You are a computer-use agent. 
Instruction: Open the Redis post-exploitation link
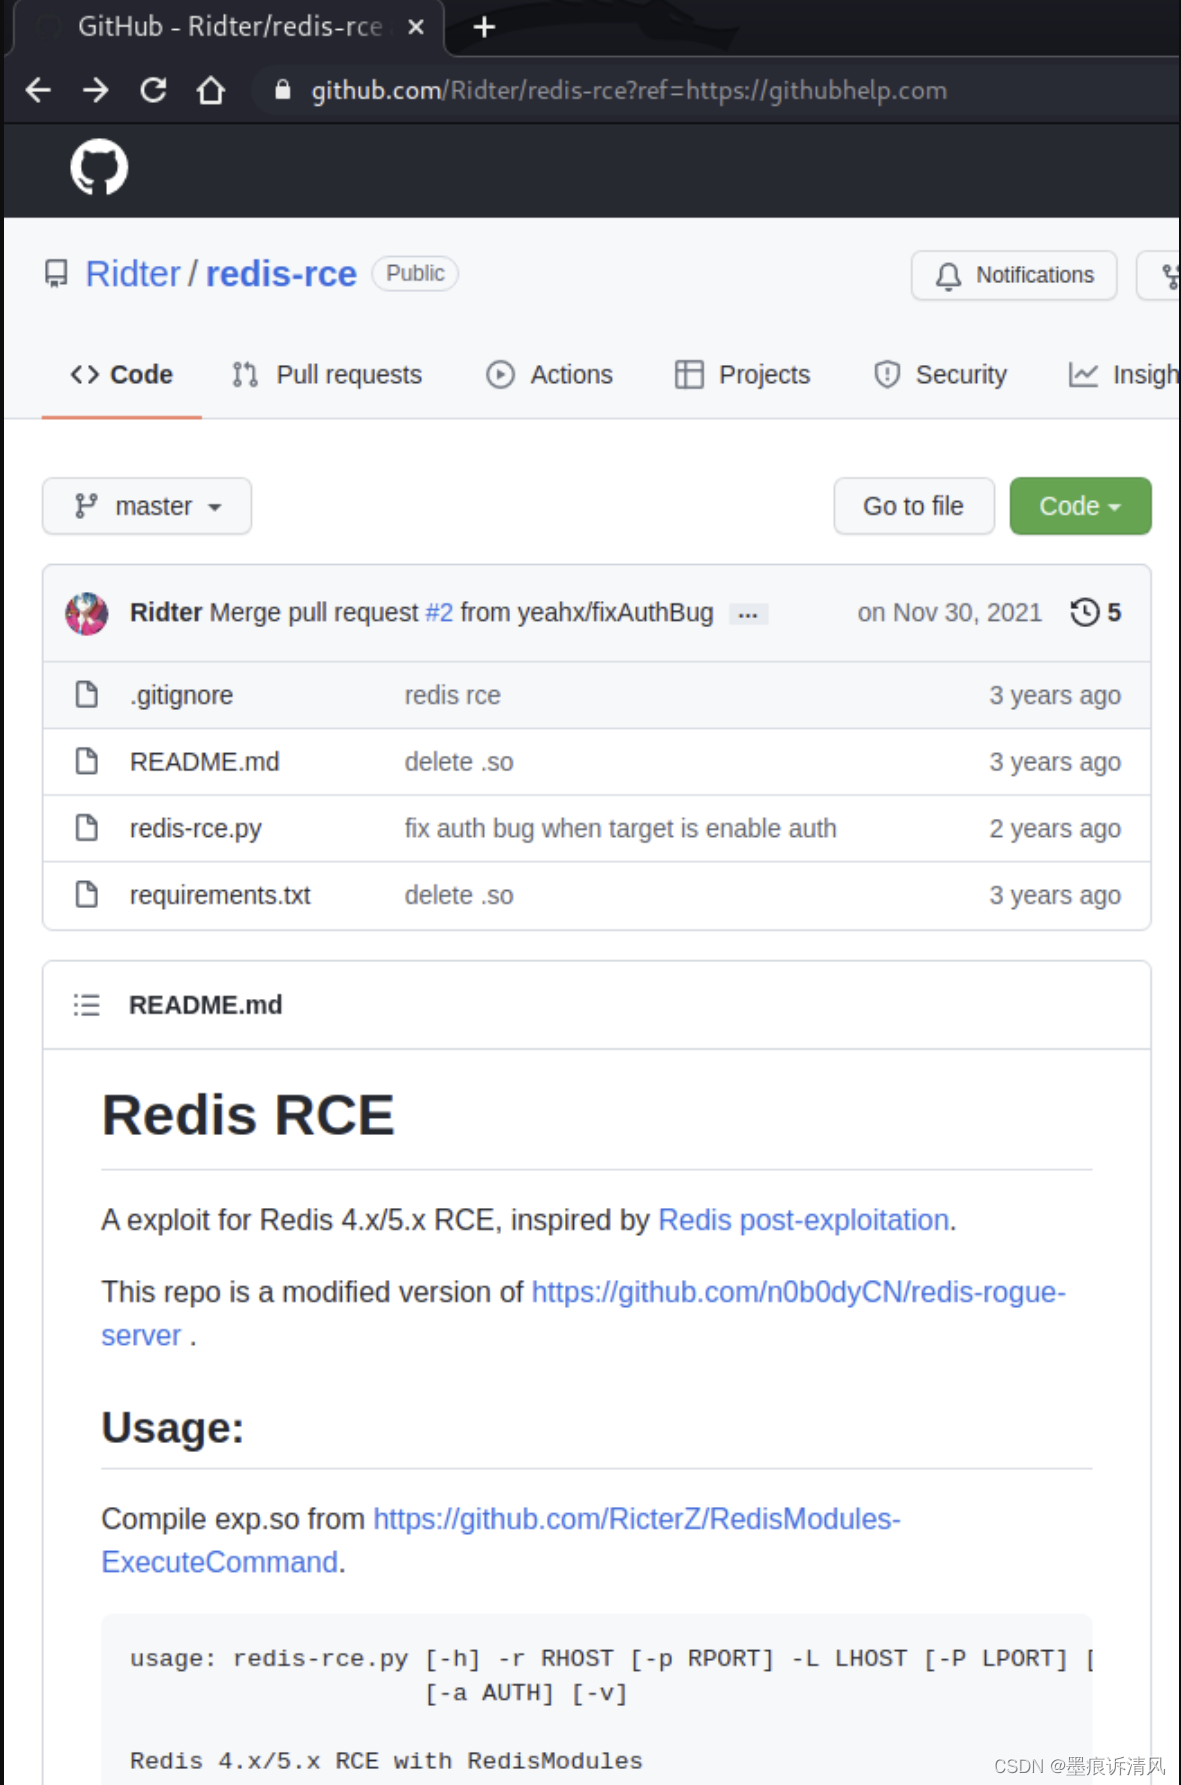(802, 1220)
